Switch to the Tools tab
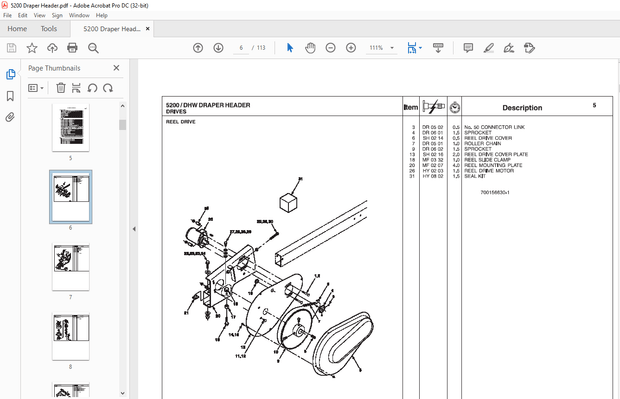This screenshot has width=620, height=399. [49, 29]
